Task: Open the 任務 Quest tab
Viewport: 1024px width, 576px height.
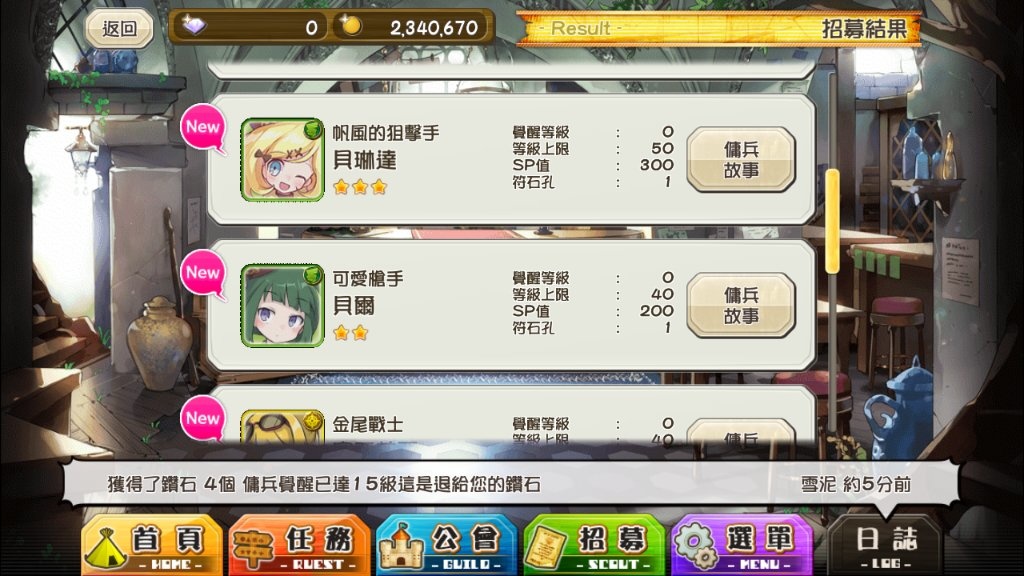Action: pyautogui.click(x=300, y=545)
